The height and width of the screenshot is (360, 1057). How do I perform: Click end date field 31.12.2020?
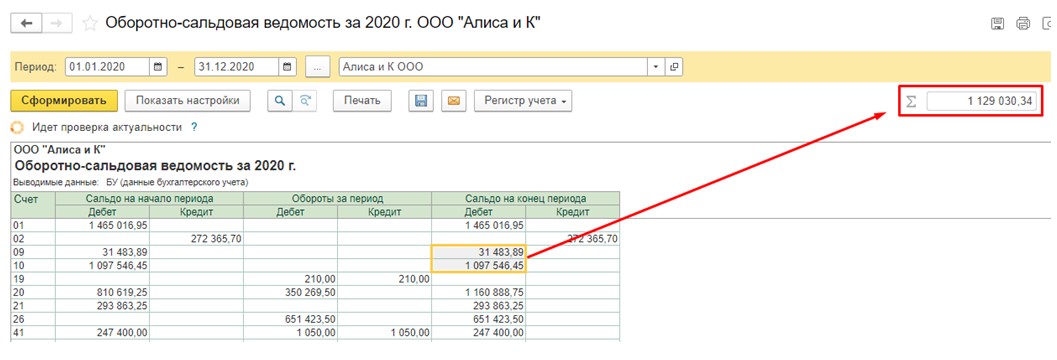click(x=237, y=67)
